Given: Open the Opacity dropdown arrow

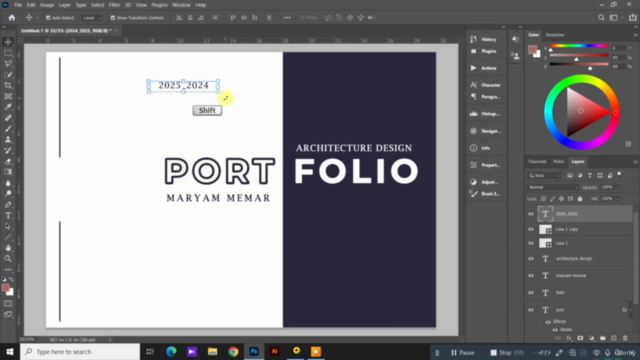Looking at the screenshot, I should point(618,187).
